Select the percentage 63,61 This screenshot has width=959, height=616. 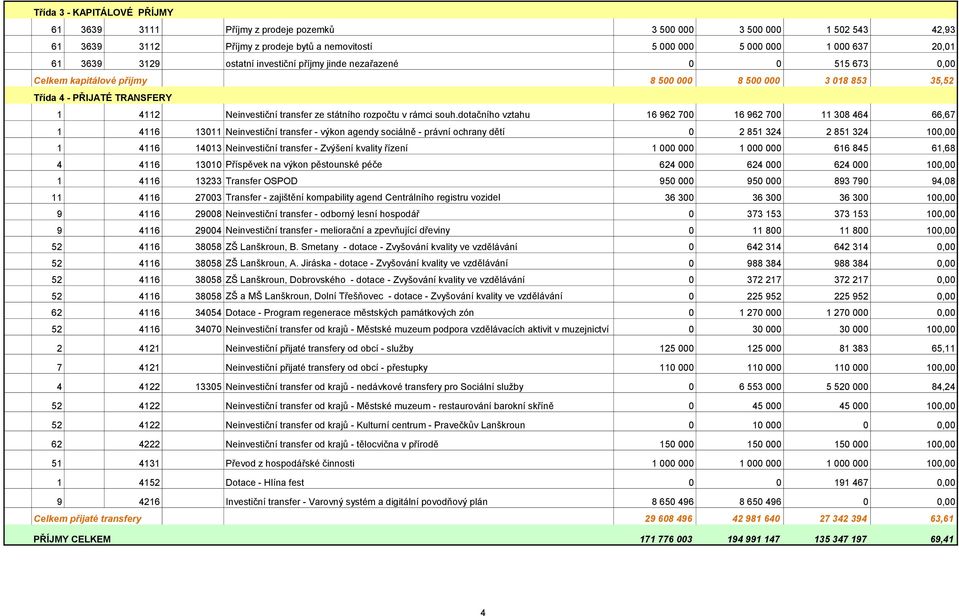942,519
